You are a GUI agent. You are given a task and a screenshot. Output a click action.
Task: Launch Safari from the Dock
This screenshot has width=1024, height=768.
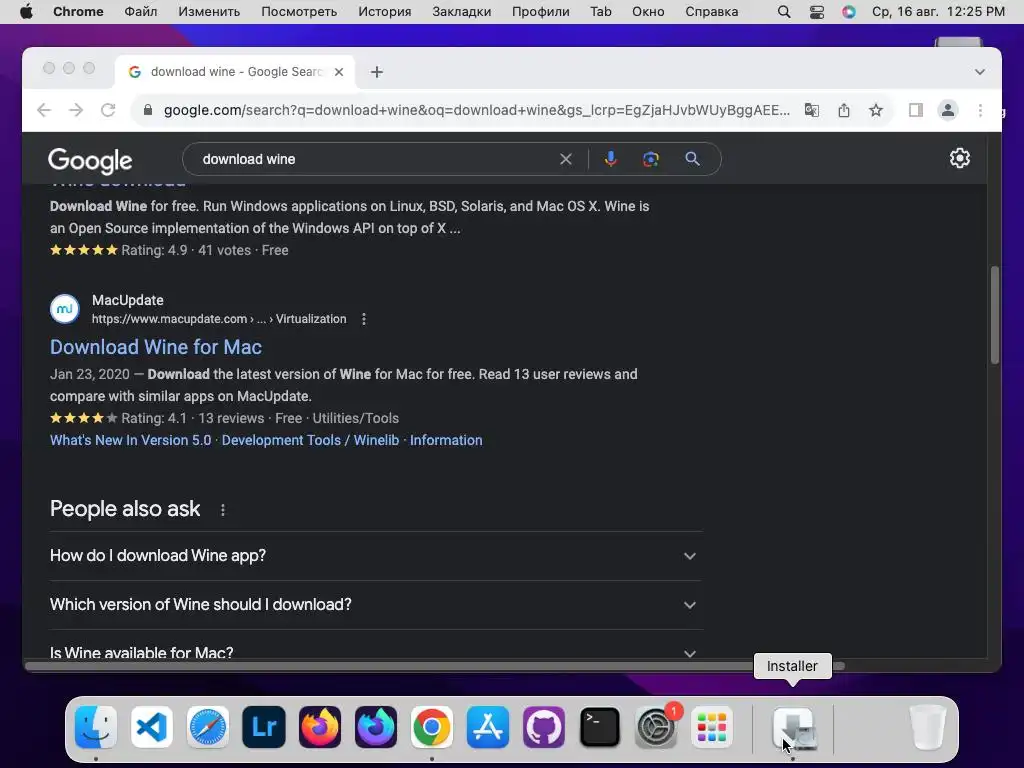point(208,727)
